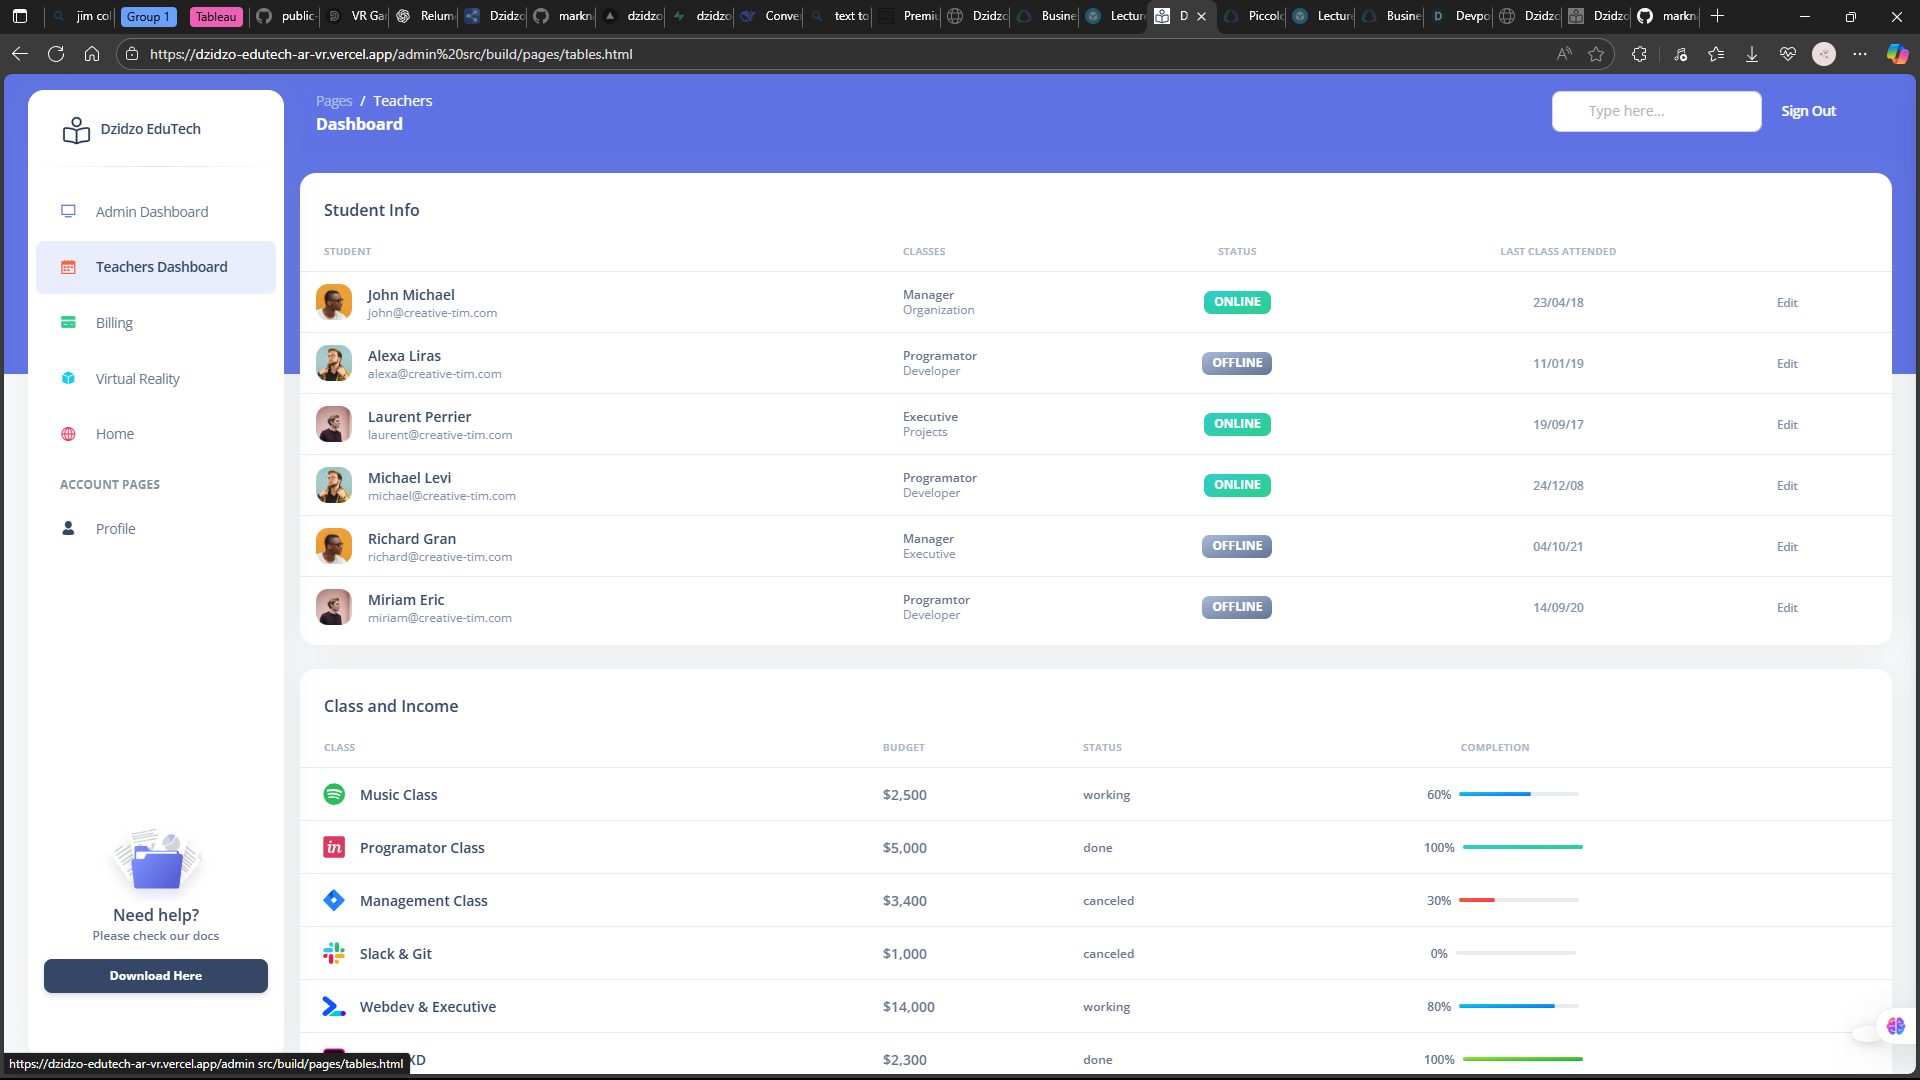The height and width of the screenshot is (1080, 1920).
Task: Click Alexa Liras's OFFLINE status badge
Action: coord(1237,363)
